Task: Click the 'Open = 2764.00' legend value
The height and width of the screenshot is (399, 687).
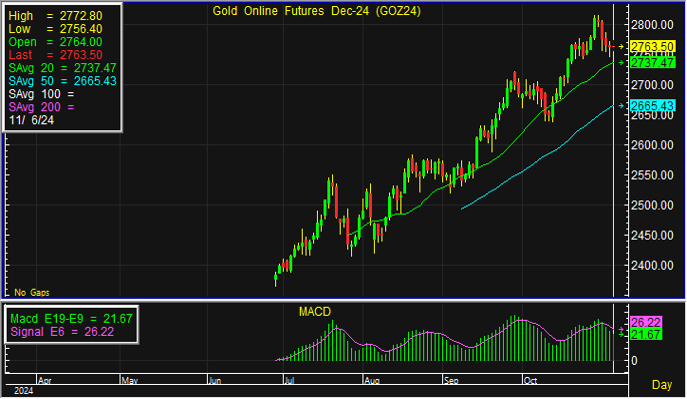Action: tap(55, 42)
